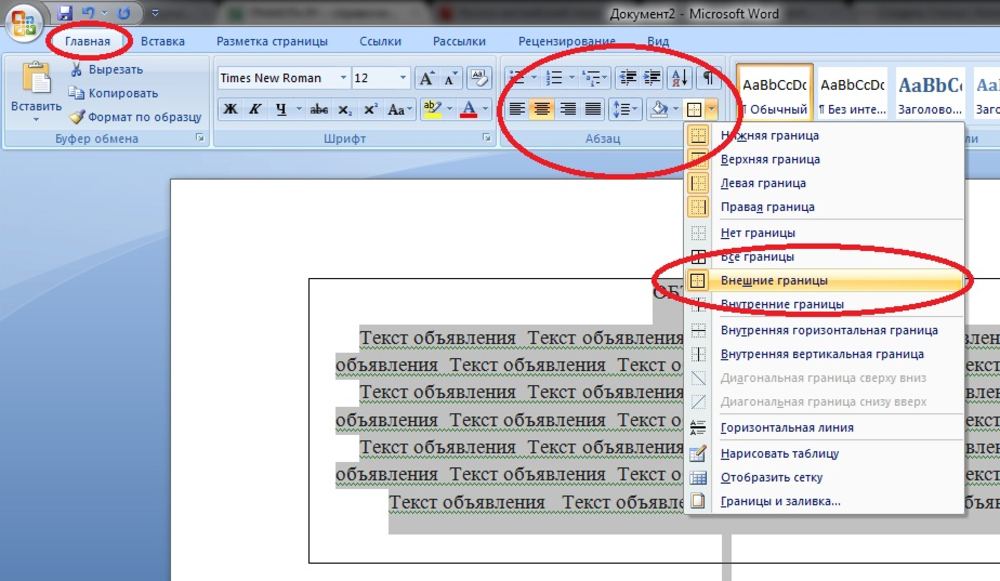Click the Times New Roman font box
1000x581 pixels.
(277, 78)
